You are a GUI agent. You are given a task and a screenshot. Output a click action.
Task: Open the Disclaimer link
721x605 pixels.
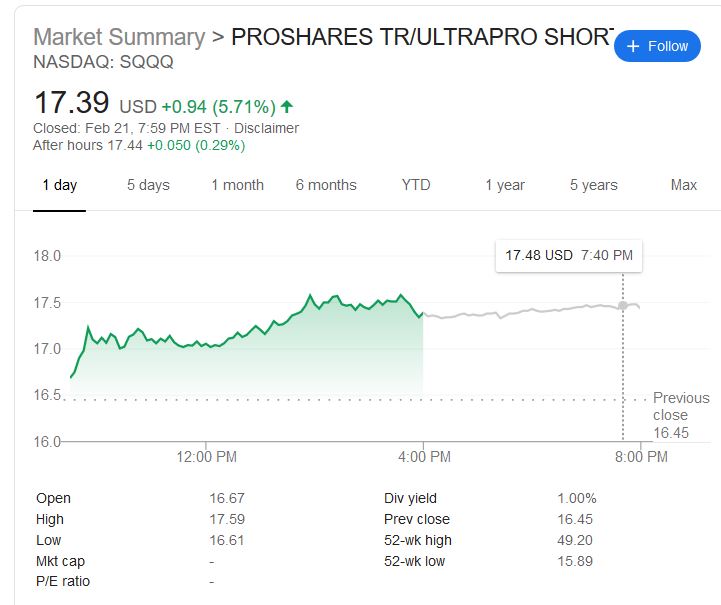click(267, 128)
